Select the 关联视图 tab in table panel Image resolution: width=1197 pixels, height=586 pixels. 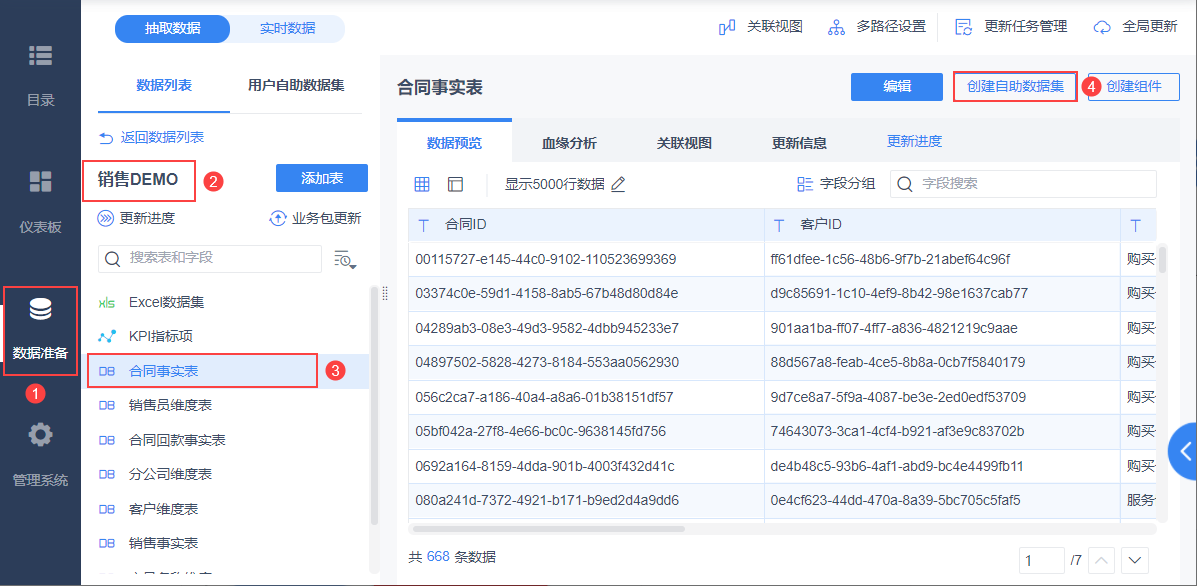pyautogui.click(x=684, y=143)
